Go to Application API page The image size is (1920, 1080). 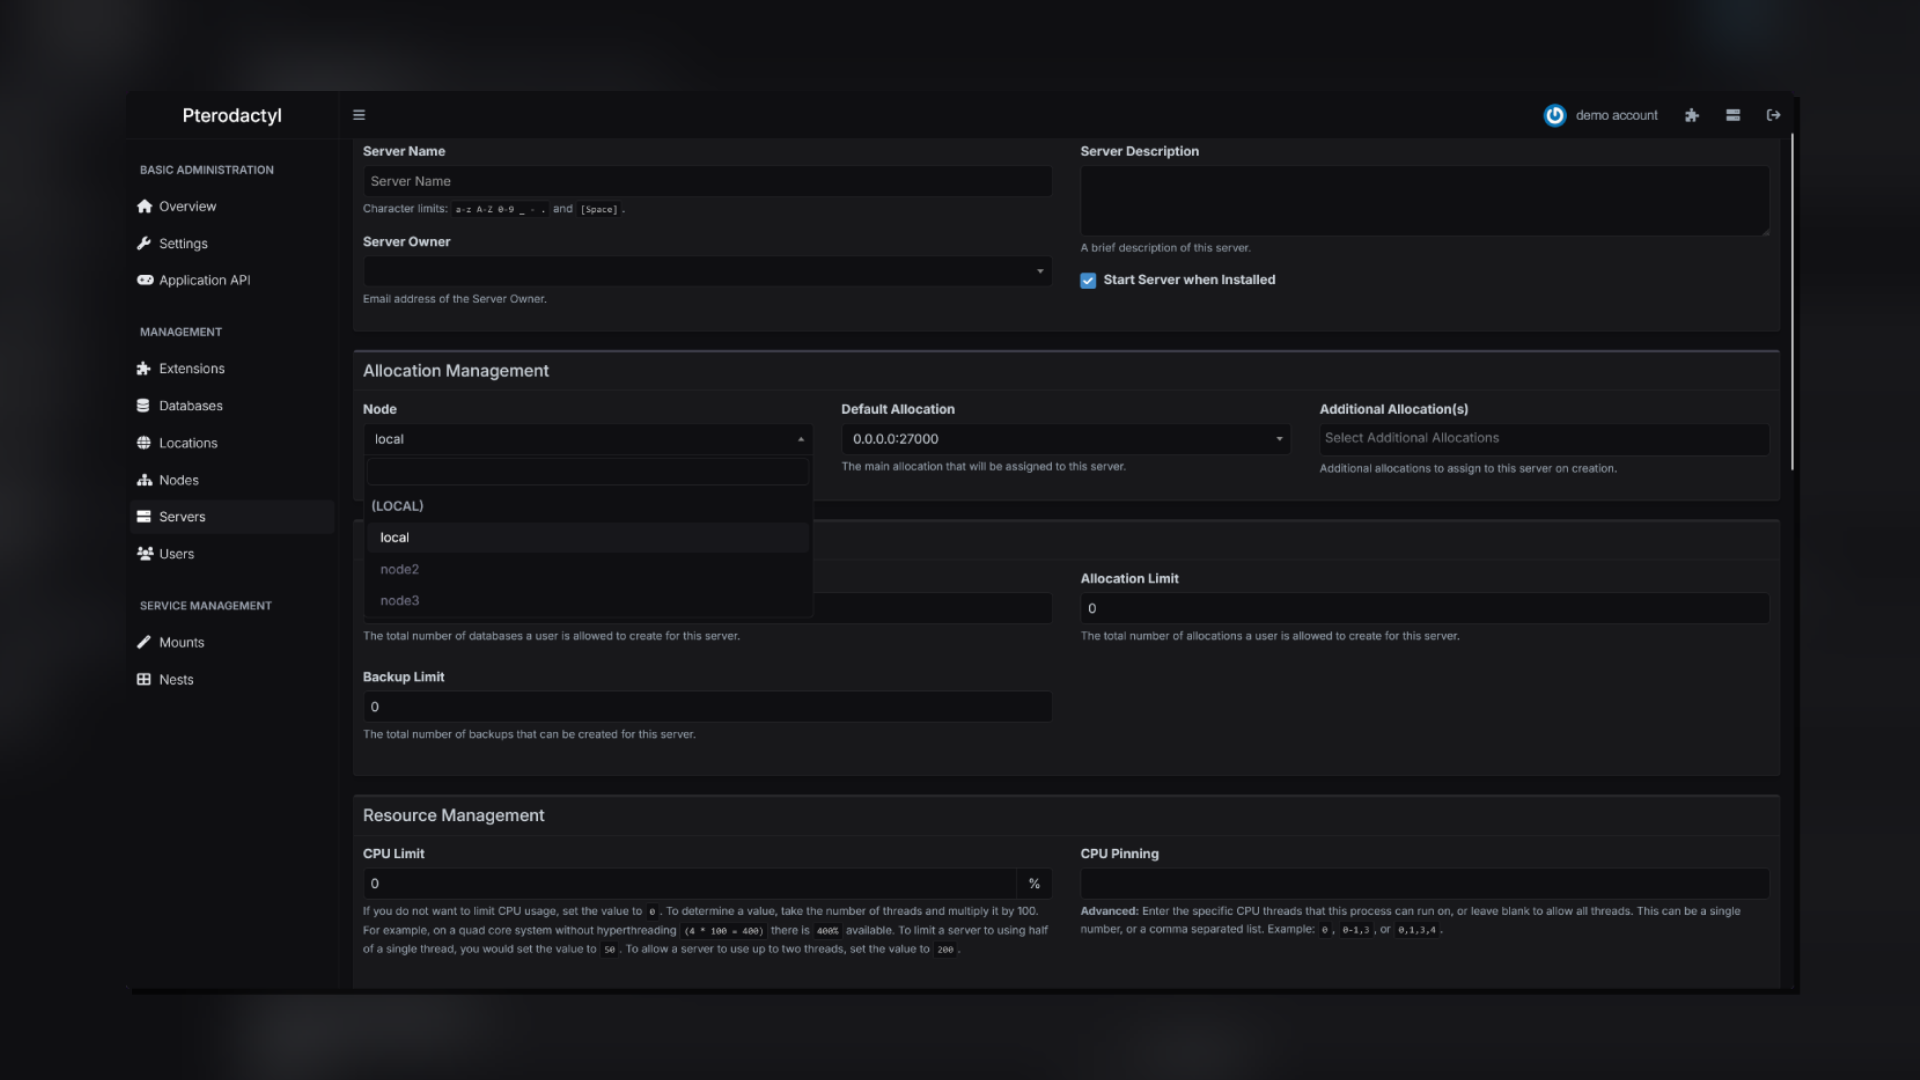coord(204,280)
